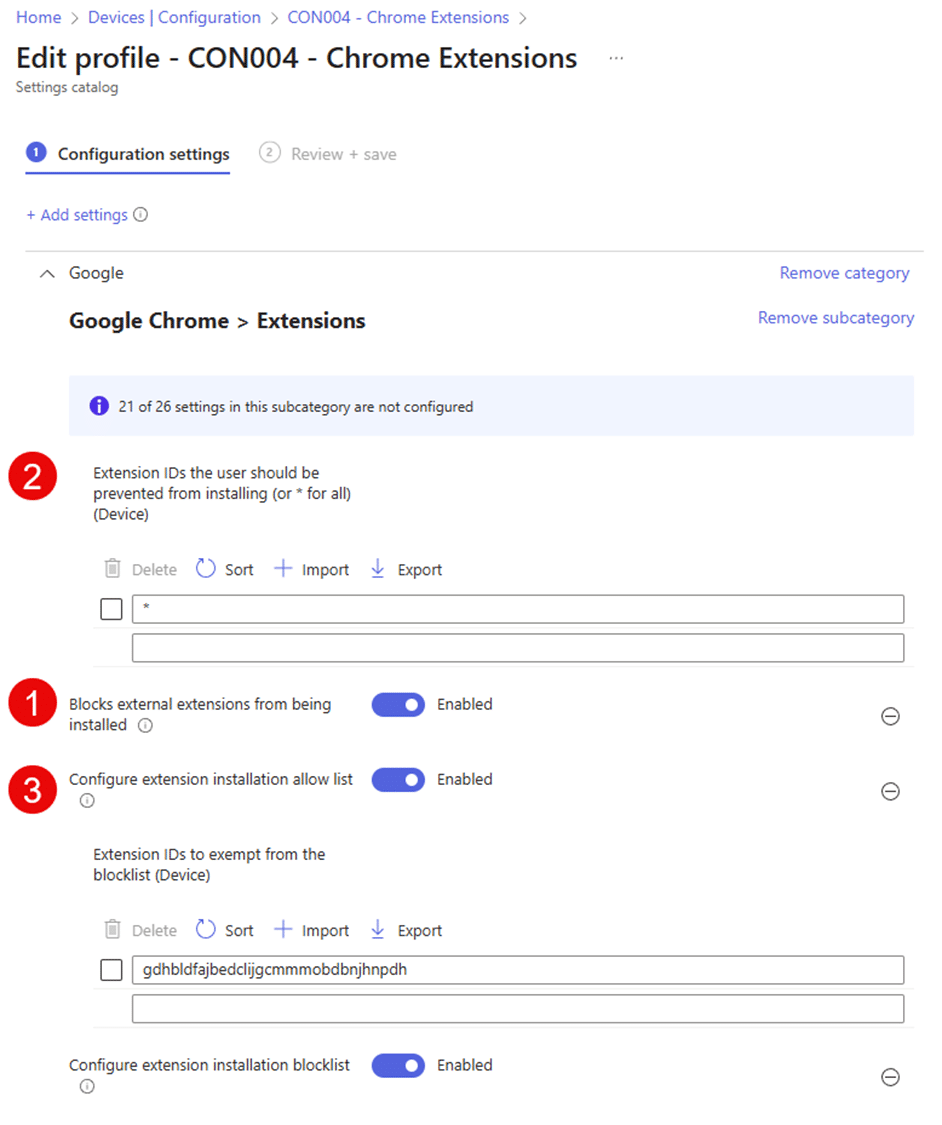
Task: Switch to the Review + save tab
Action: tap(343, 154)
